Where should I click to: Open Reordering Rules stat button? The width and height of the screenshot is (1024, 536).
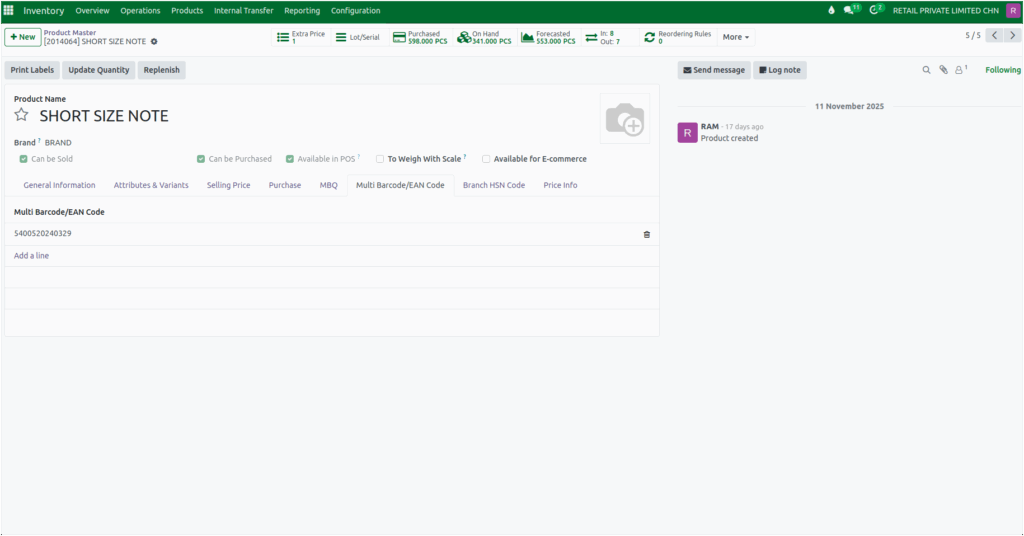click(x=678, y=37)
